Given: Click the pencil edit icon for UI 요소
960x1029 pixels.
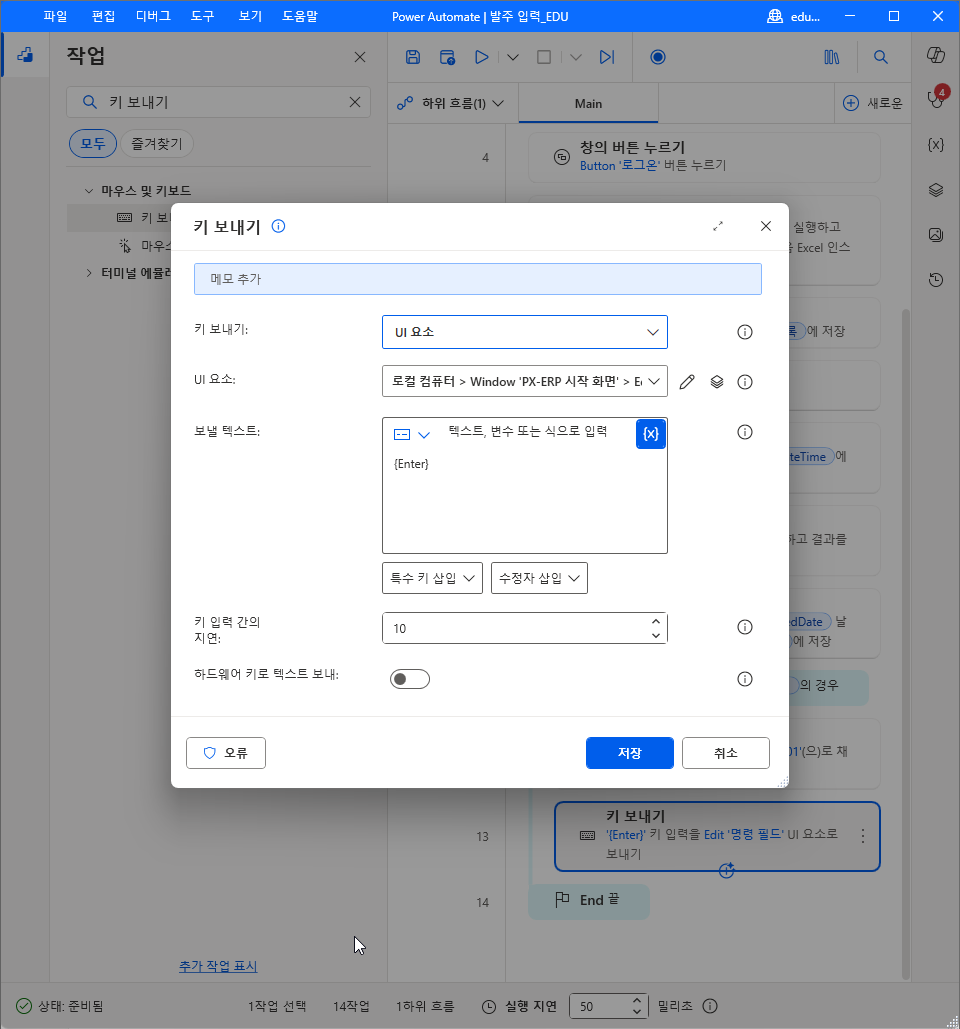Looking at the screenshot, I should 687,382.
